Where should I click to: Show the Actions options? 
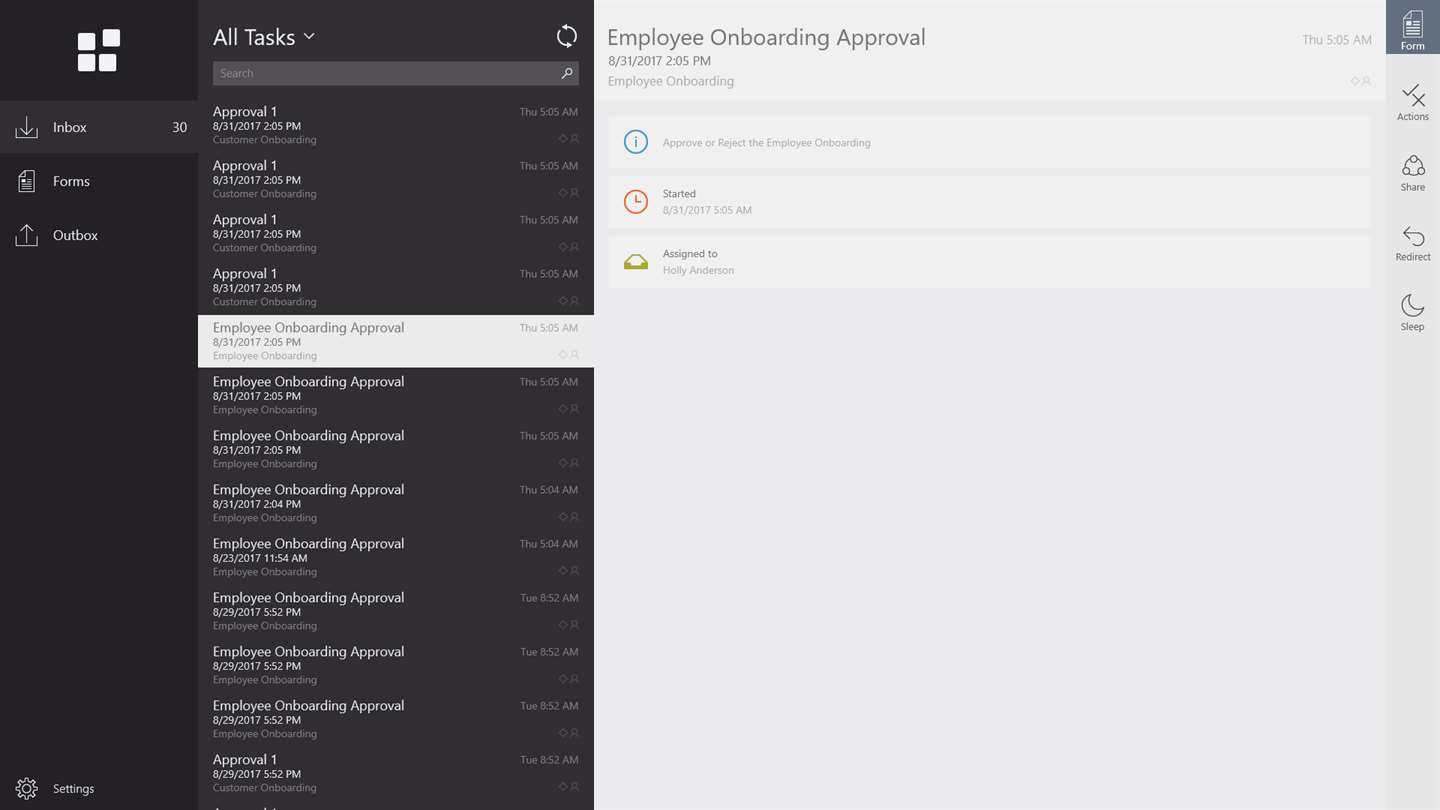pos(1413,102)
